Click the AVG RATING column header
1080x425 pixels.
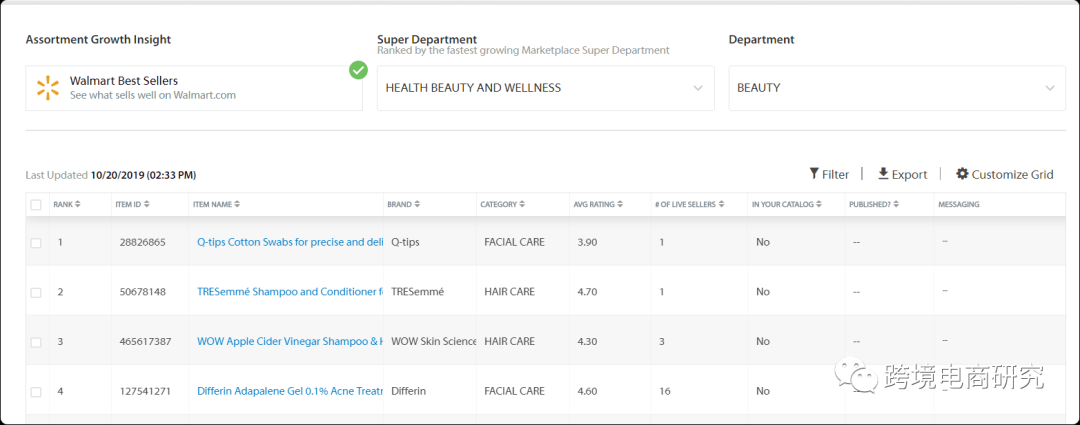(594, 205)
